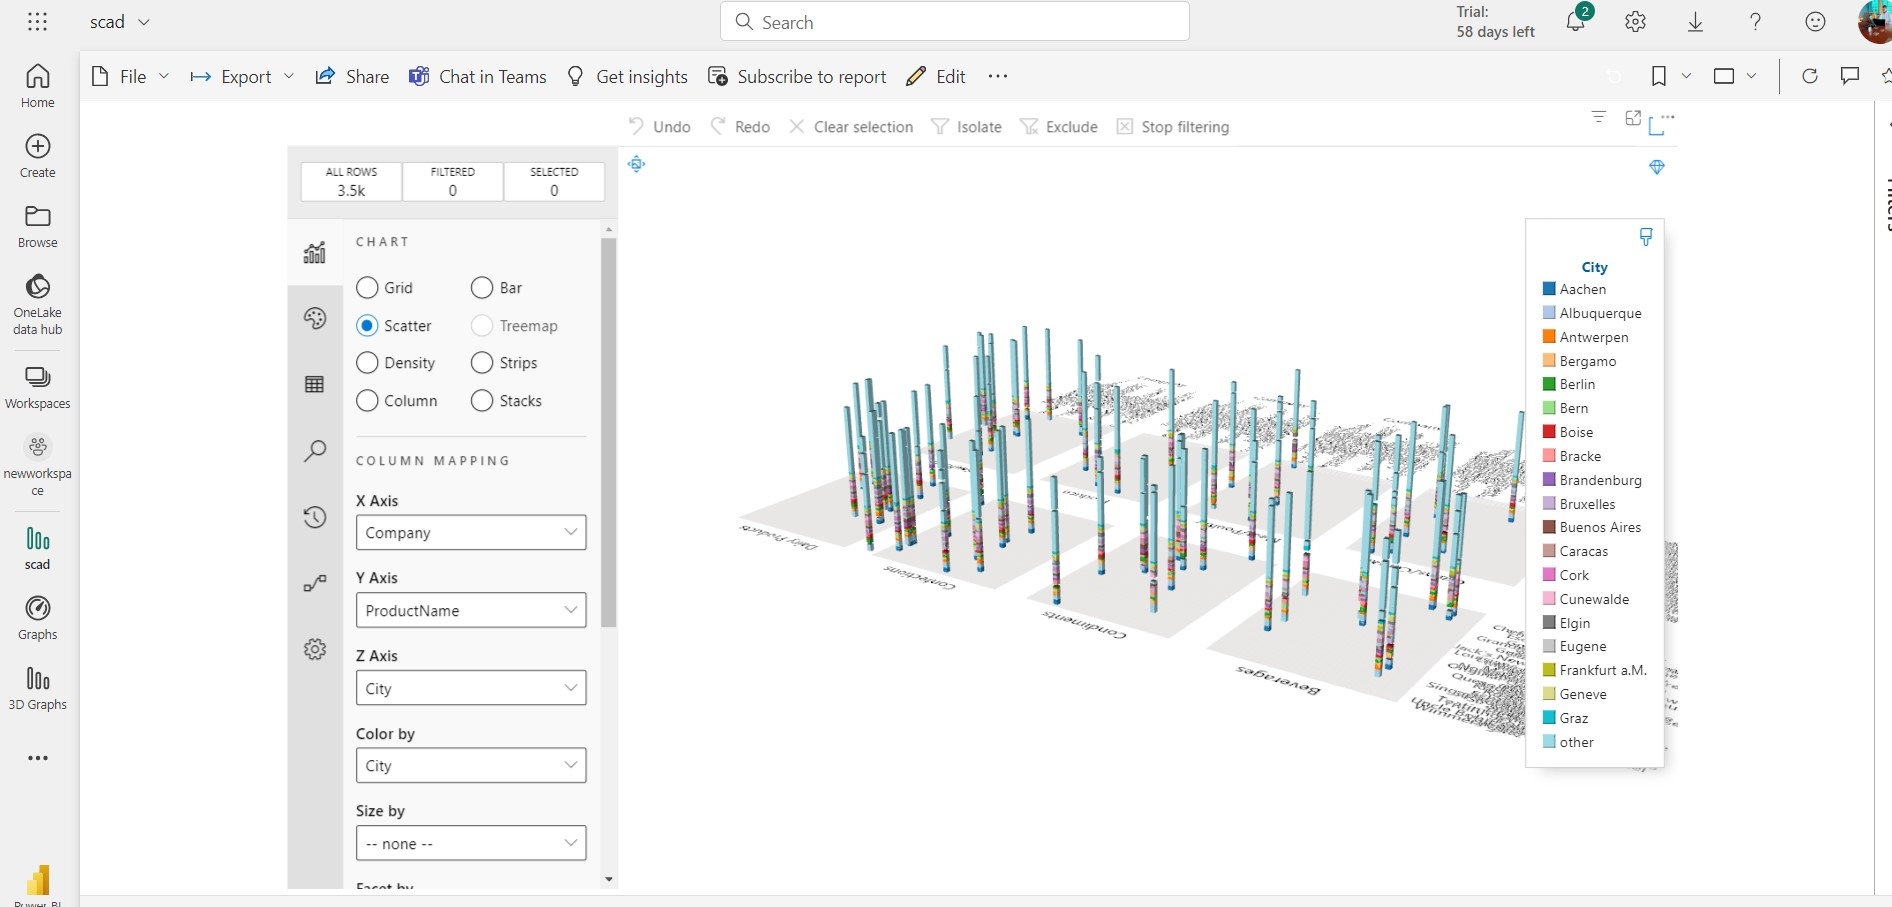1892x907 pixels.
Task: Click the filter icon on City legend
Action: [1645, 237]
